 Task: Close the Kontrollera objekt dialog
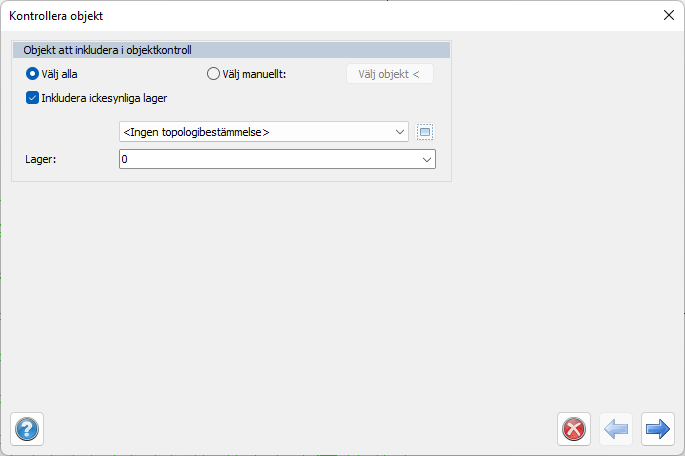click(668, 15)
